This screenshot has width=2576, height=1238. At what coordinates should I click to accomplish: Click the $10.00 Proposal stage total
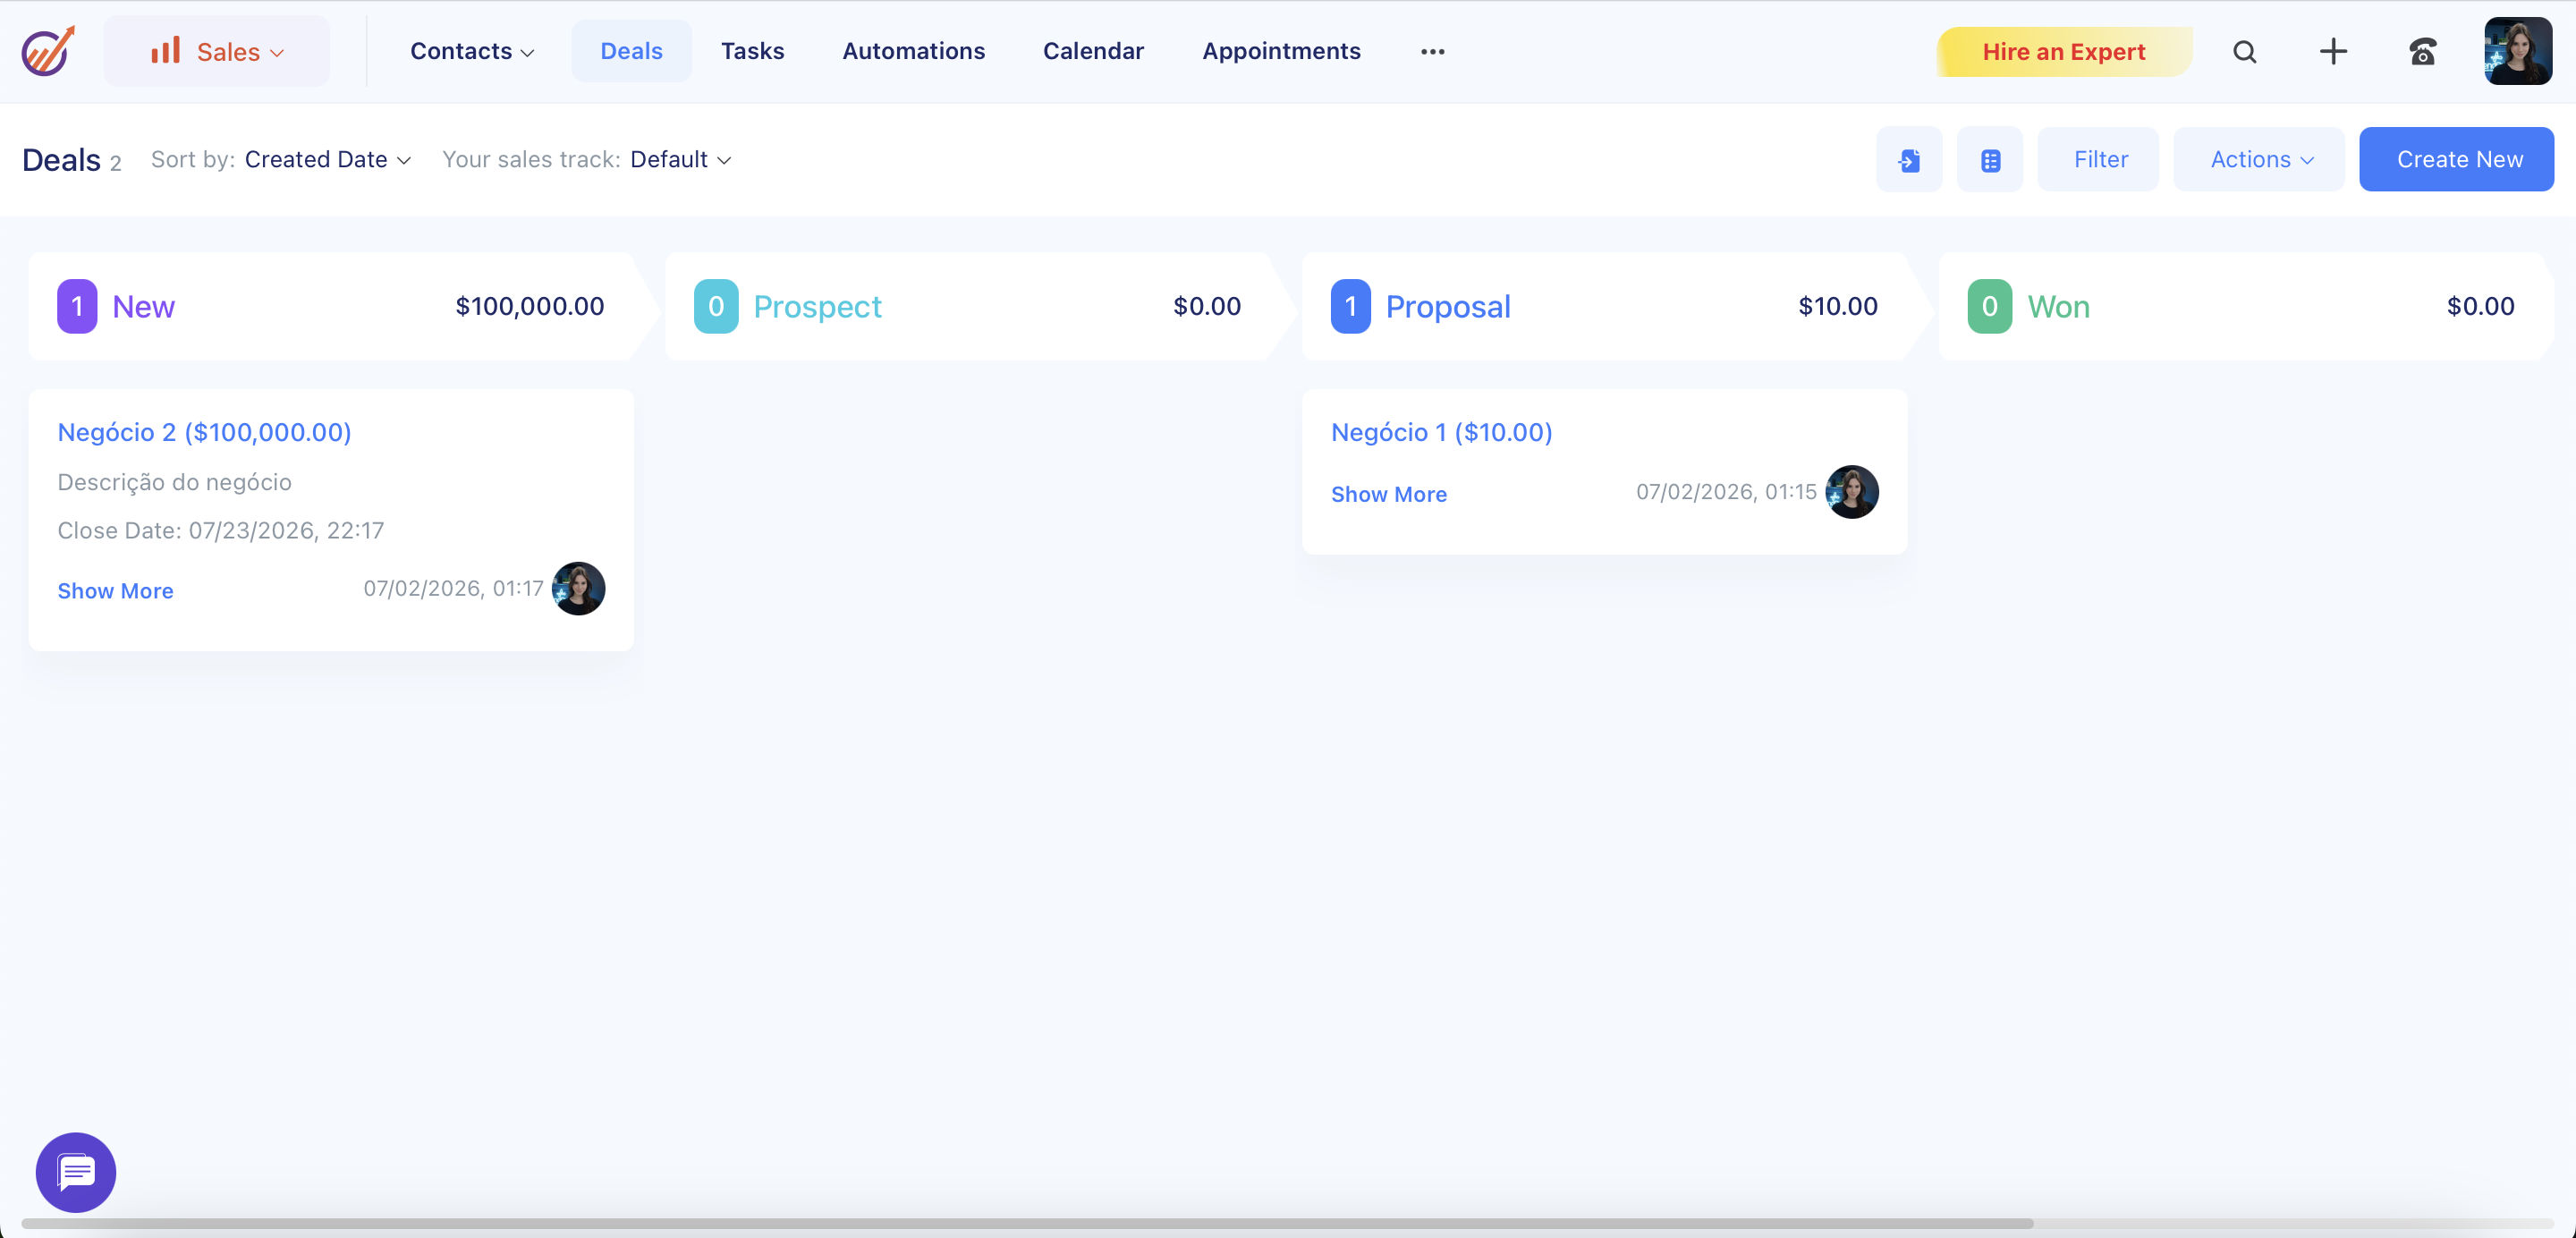tap(1838, 307)
